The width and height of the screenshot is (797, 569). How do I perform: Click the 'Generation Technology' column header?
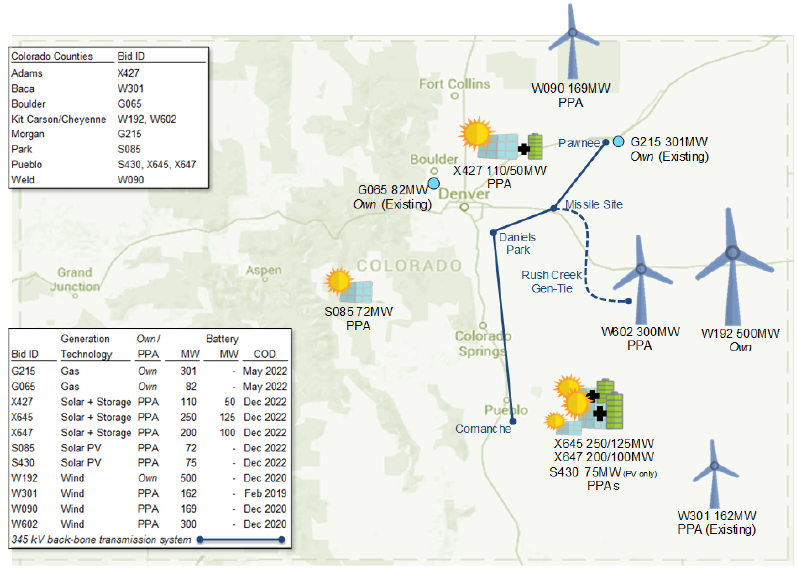pos(86,346)
